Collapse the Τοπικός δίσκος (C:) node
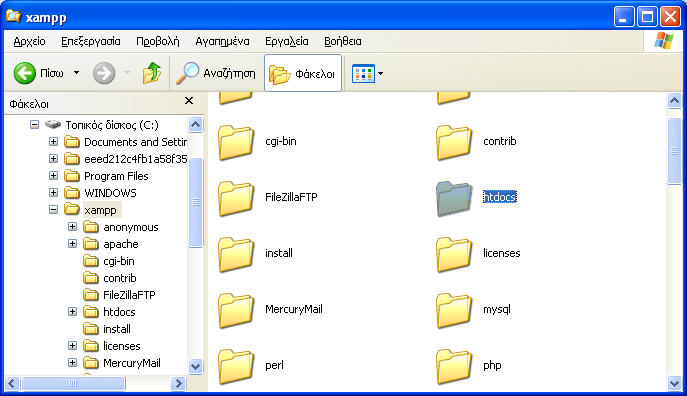The image size is (687, 396). (x=34, y=125)
